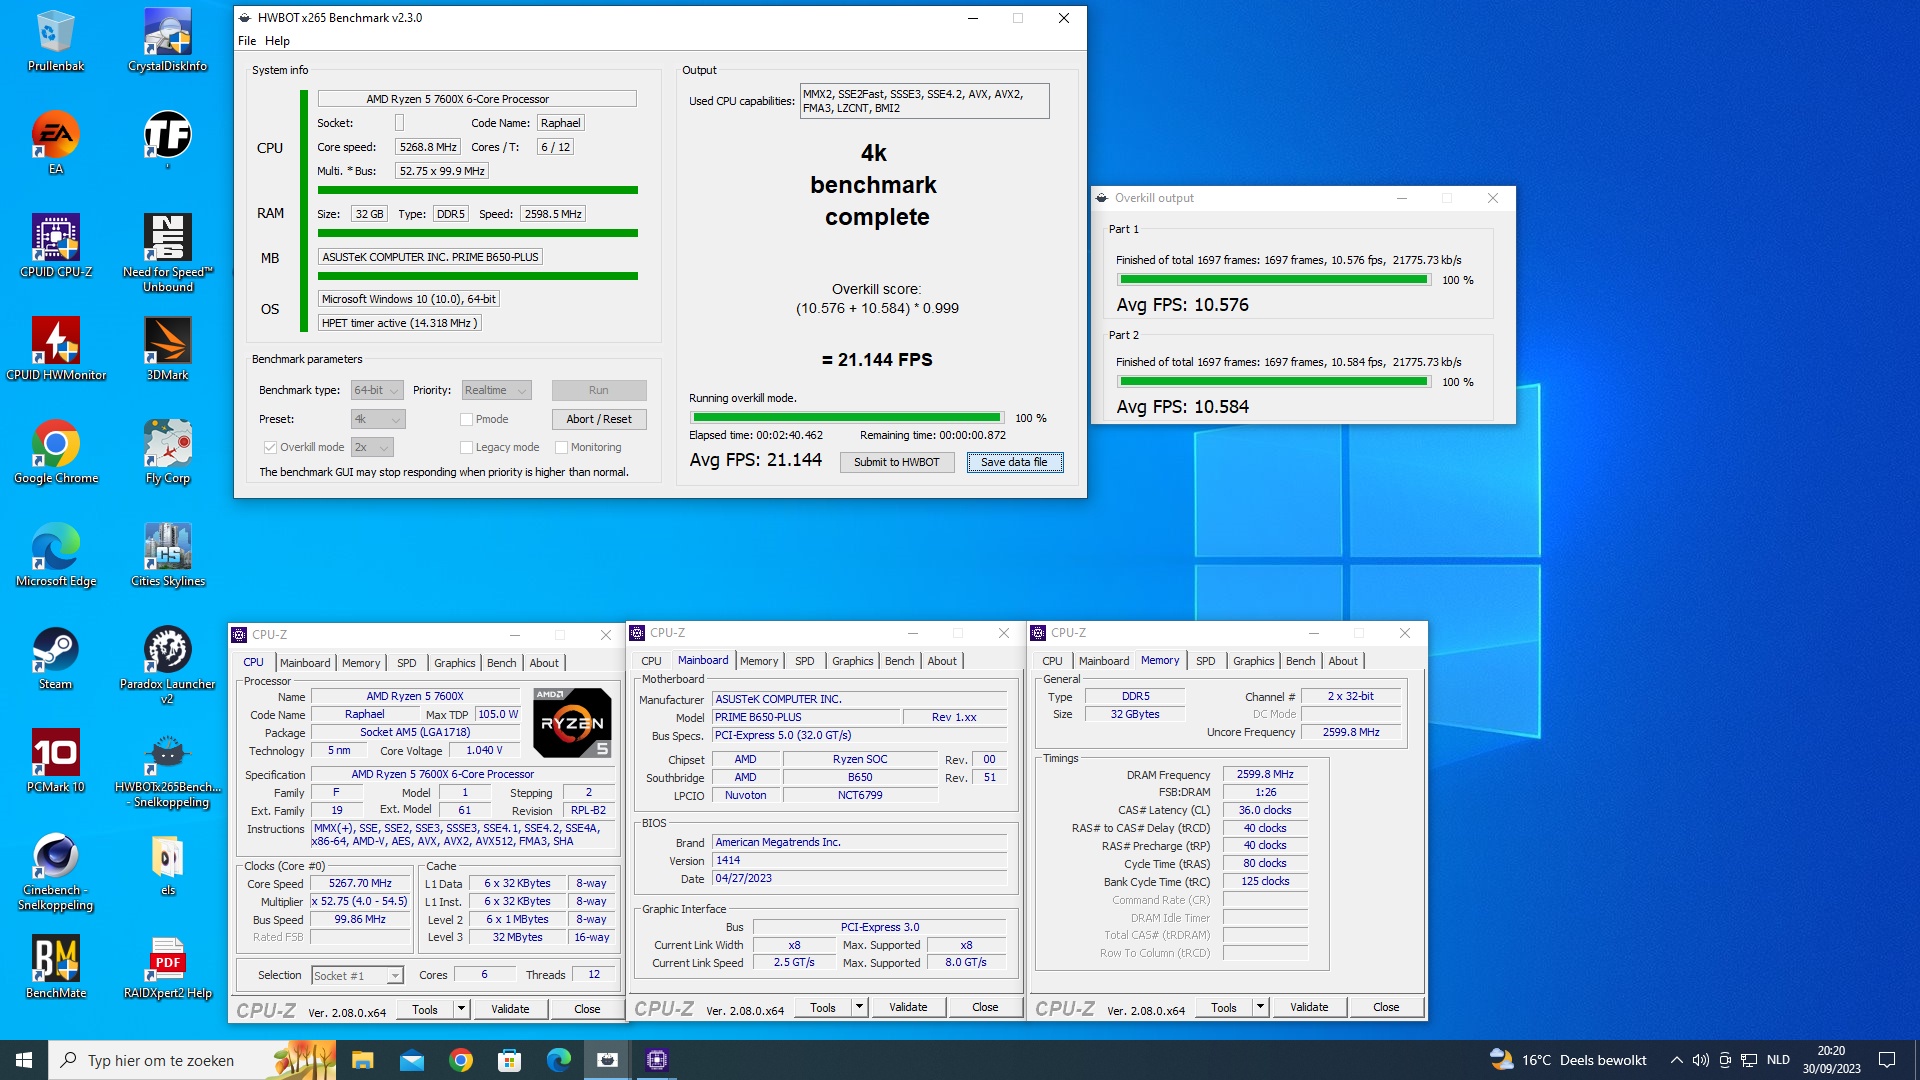Switch to Graphics tab in left CPU-Z

coord(455,663)
